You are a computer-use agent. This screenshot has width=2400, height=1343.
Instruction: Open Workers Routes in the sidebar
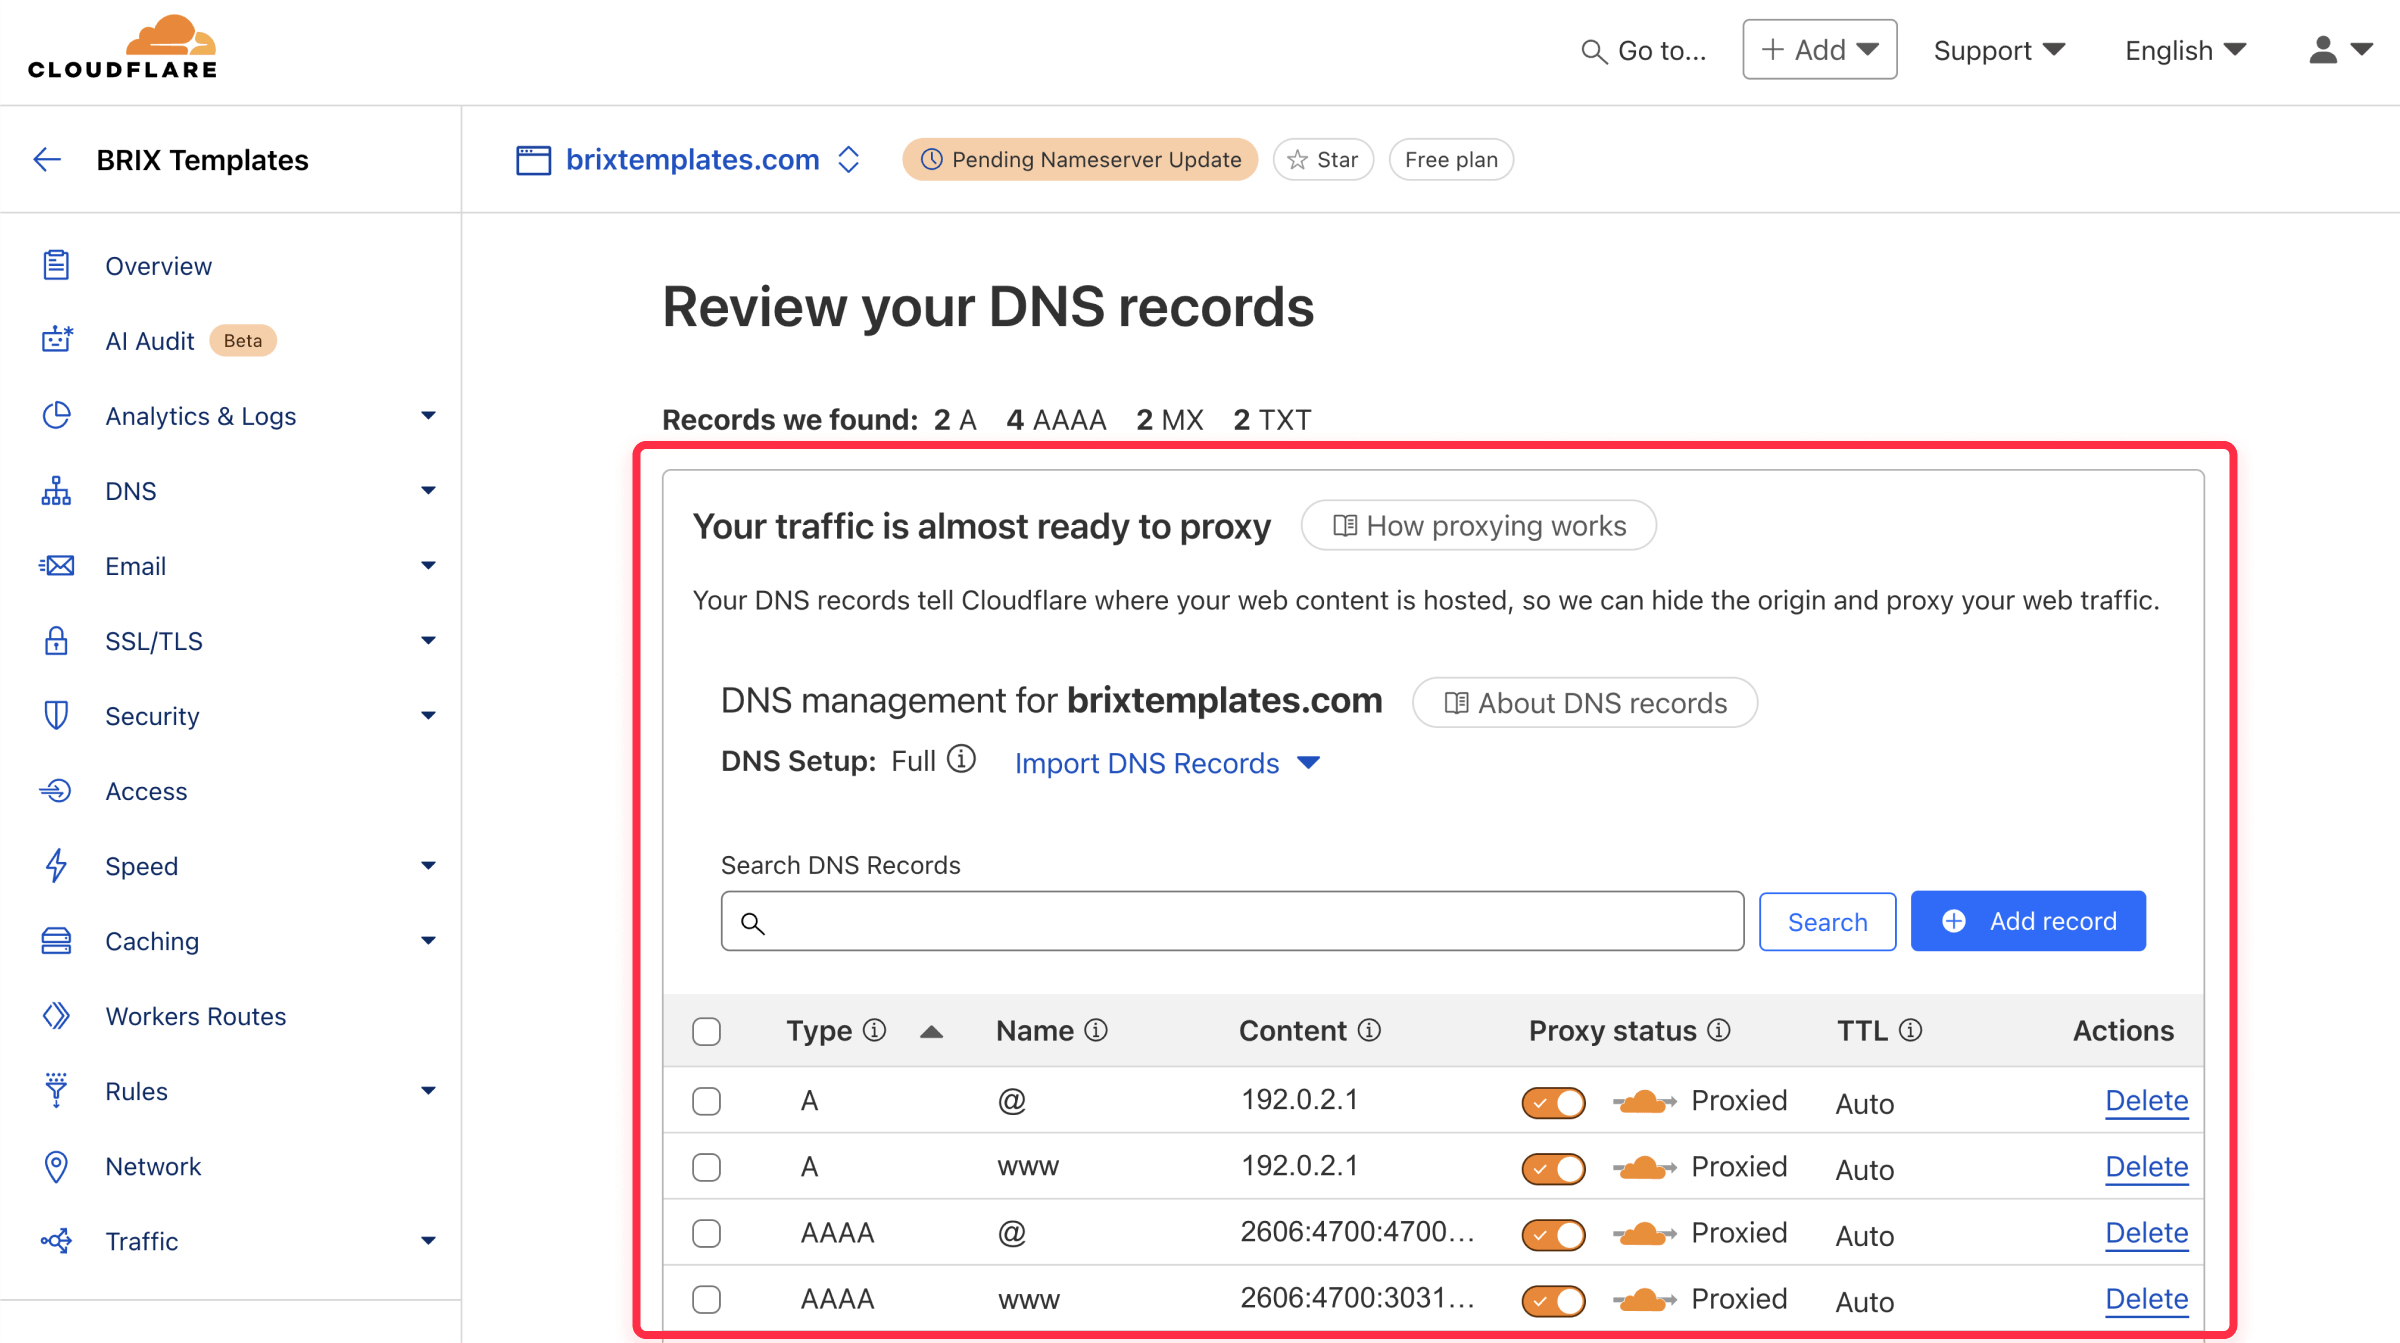[196, 1016]
